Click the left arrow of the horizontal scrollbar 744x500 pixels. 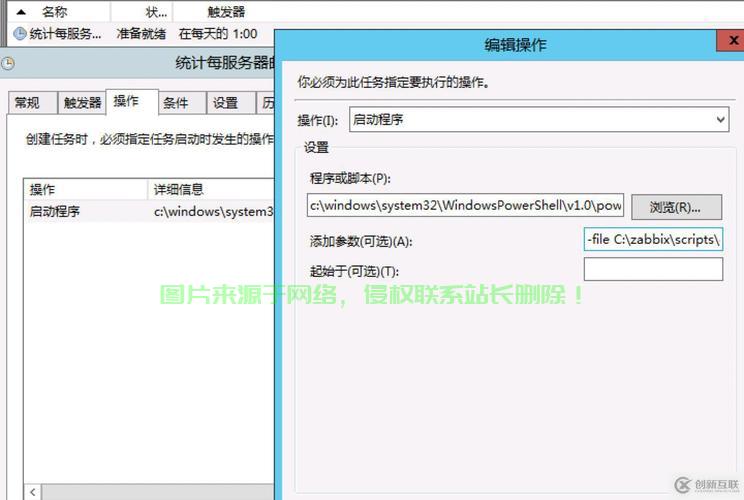(34, 492)
